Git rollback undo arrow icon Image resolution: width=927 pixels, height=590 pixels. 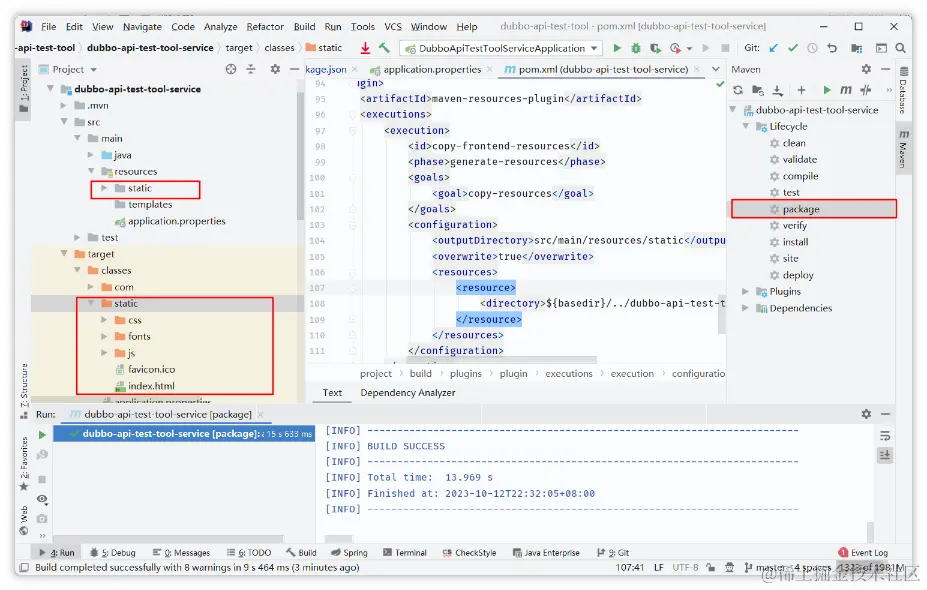tap(832, 48)
